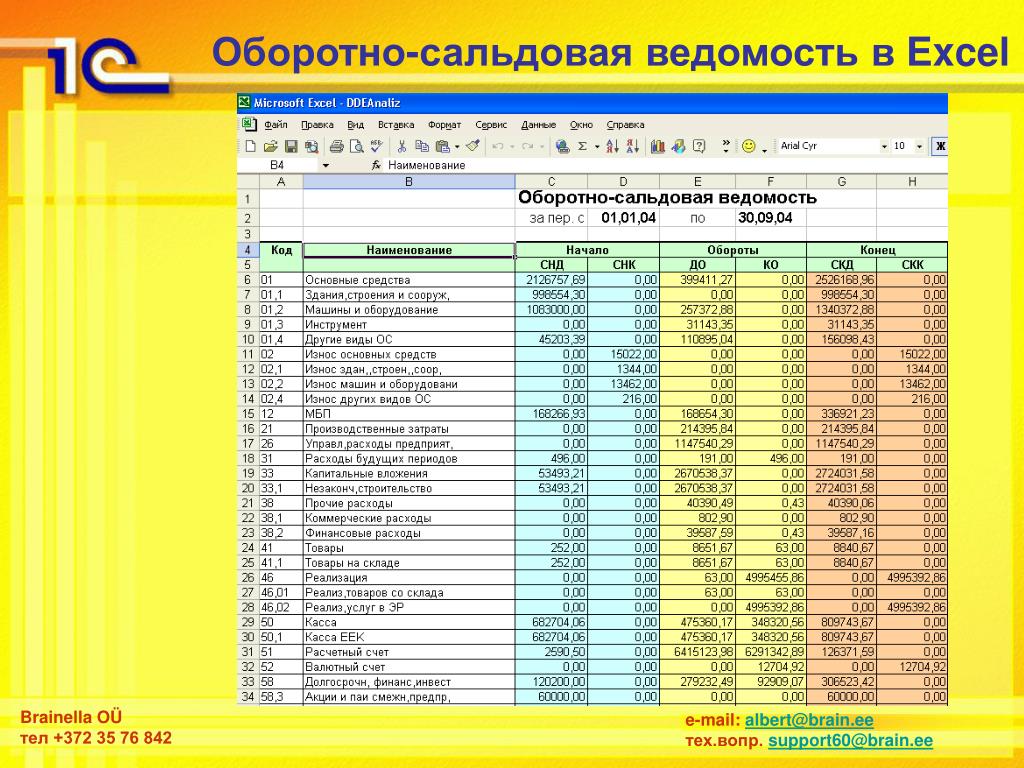Click the albert@brain.ee email link
The width and height of the screenshot is (1024, 768).
[809, 720]
